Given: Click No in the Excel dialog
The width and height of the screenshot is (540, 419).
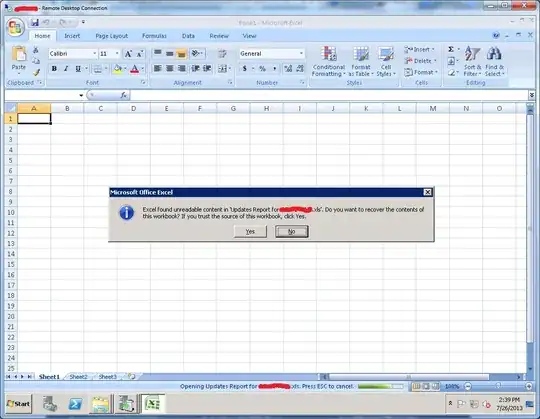Looking at the screenshot, I should 292,231.
